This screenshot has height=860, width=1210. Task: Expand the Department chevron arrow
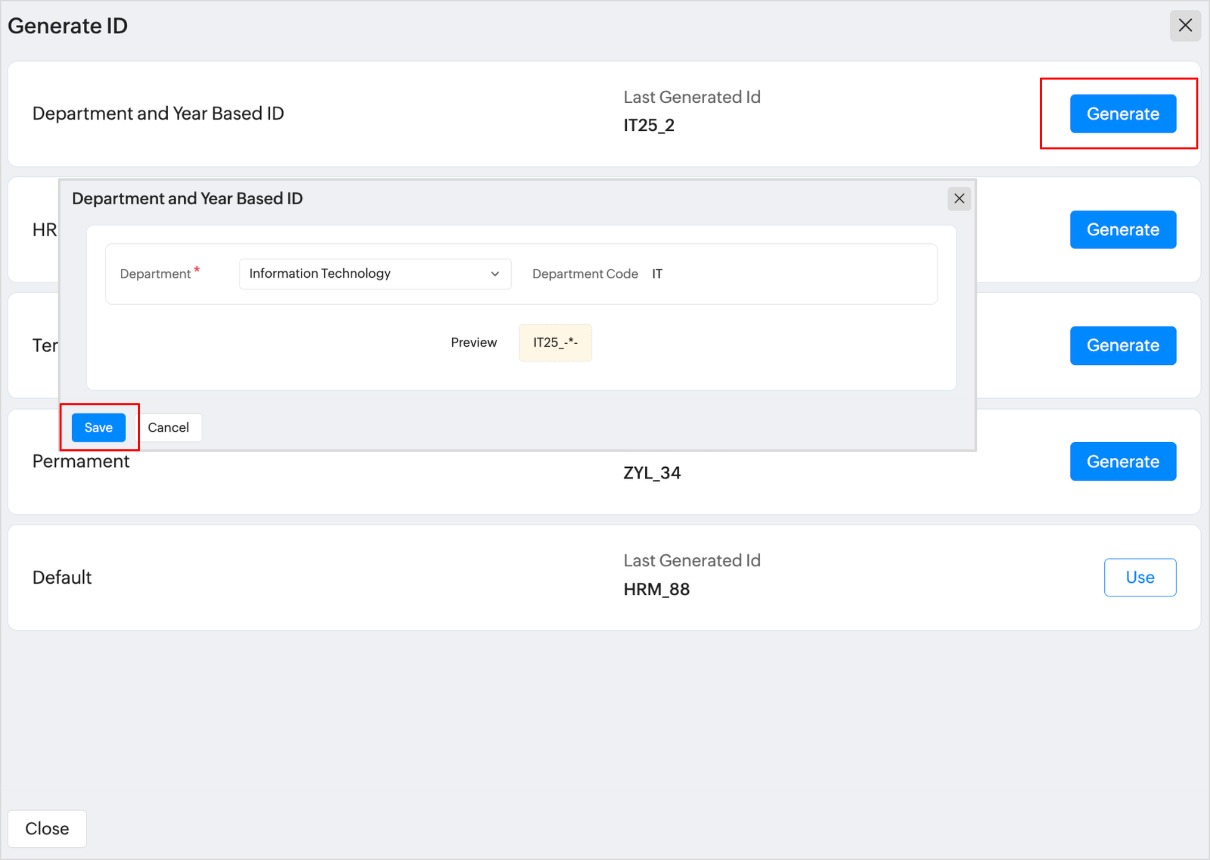pos(495,274)
